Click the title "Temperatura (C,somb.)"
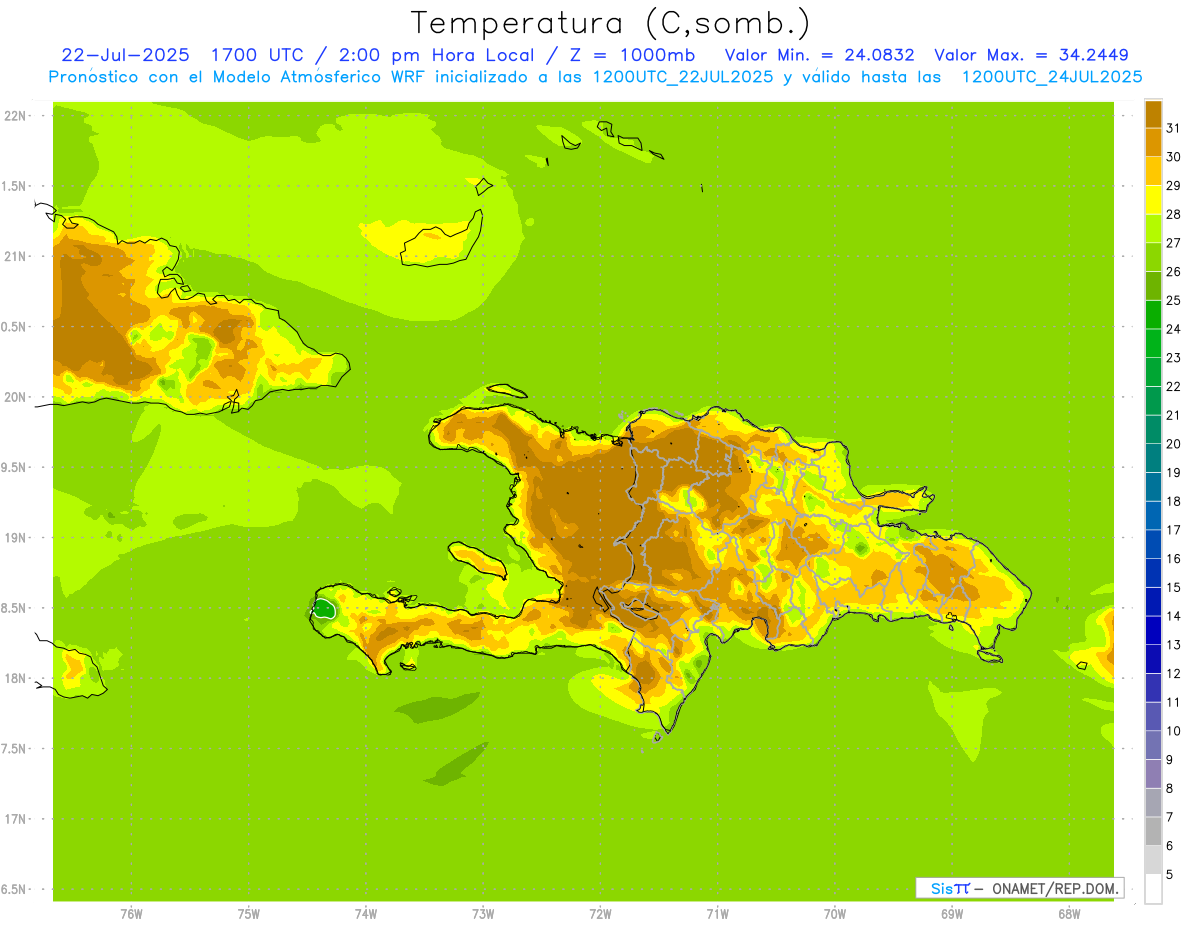 pos(610,23)
